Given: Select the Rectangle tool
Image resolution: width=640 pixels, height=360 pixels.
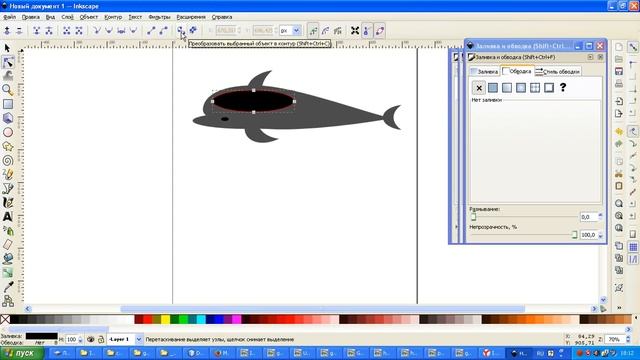Looking at the screenshot, I should click(x=7, y=104).
